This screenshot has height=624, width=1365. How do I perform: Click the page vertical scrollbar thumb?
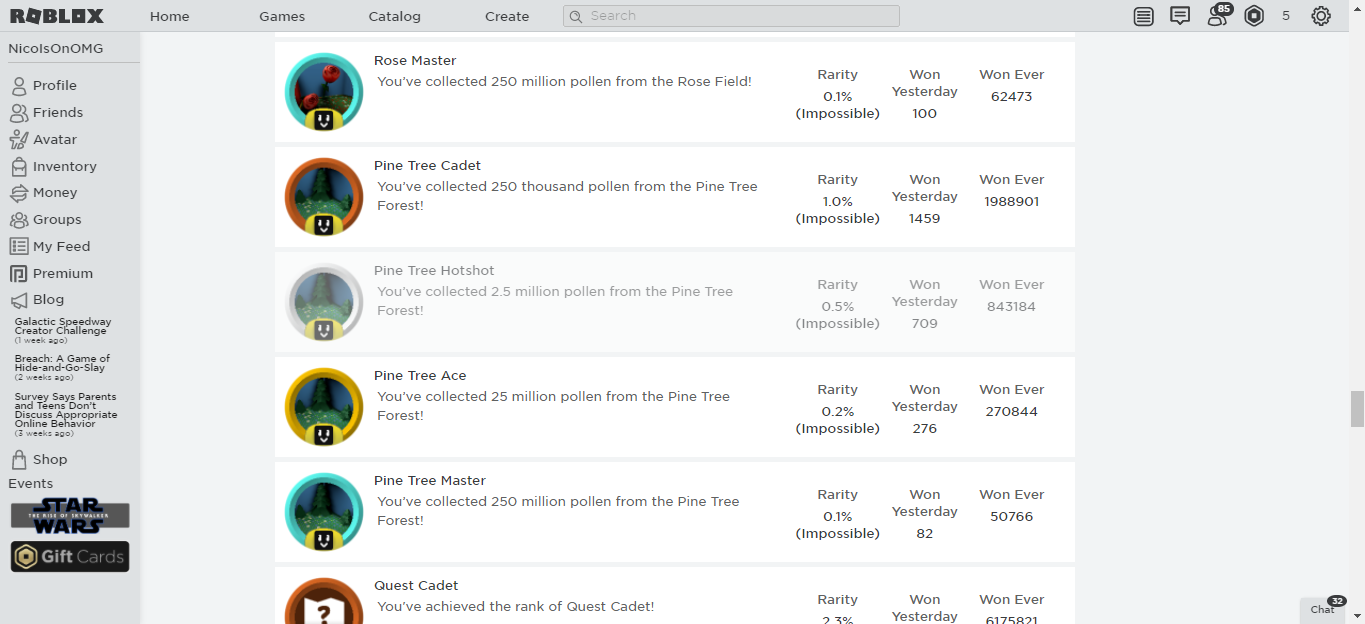point(1357,408)
